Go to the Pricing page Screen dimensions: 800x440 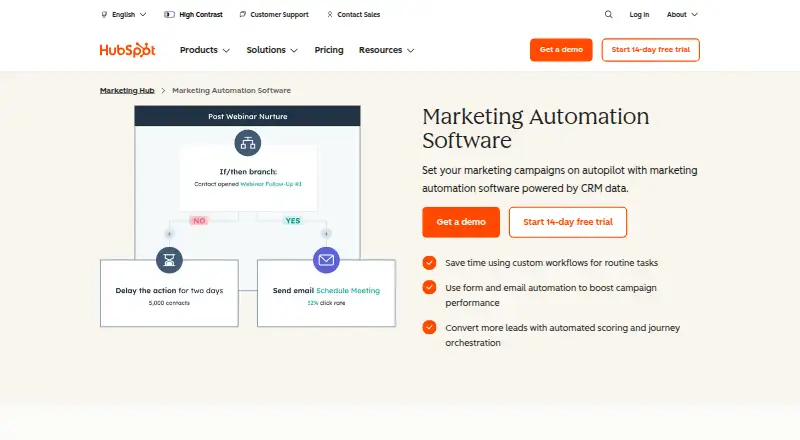click(329, 50)
